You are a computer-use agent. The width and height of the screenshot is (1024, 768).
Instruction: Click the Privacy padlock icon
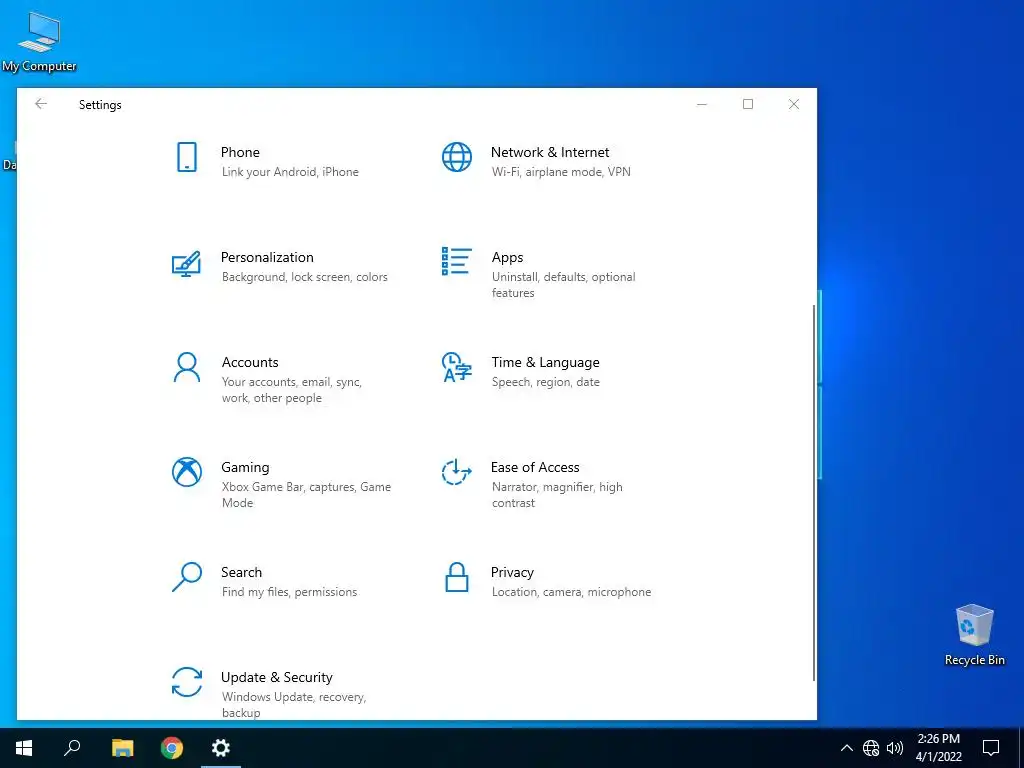pyautogui.click(x=456, y=577)
